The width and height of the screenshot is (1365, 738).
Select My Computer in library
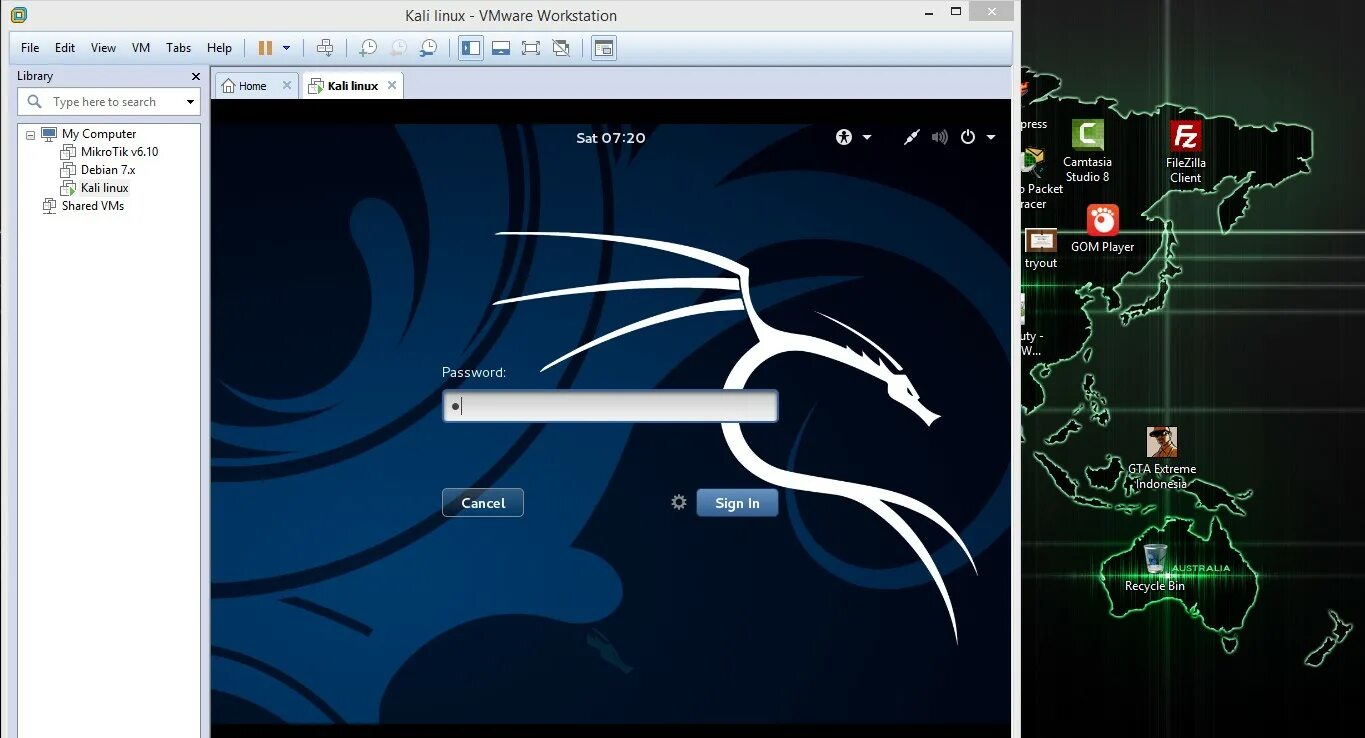98,134
